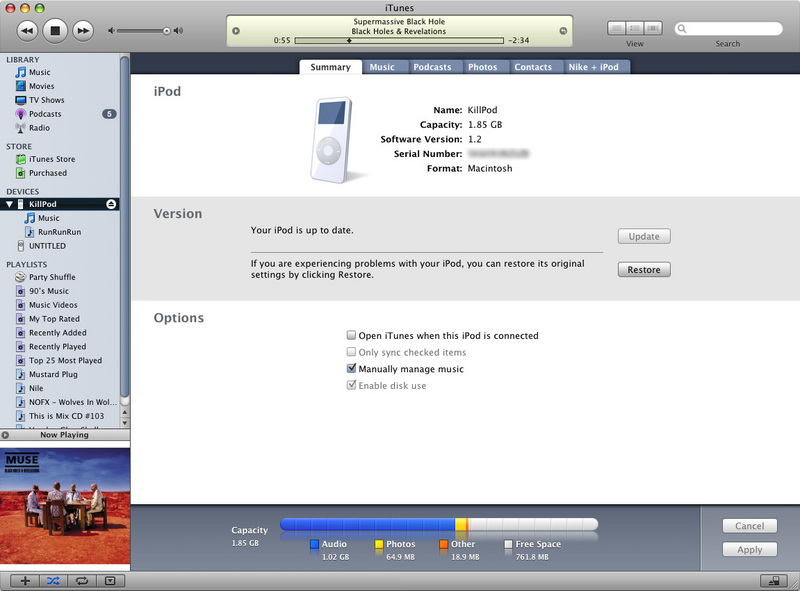The image size is (800, 591).
Task: Click the Apply button
Action: click(749, 550)
